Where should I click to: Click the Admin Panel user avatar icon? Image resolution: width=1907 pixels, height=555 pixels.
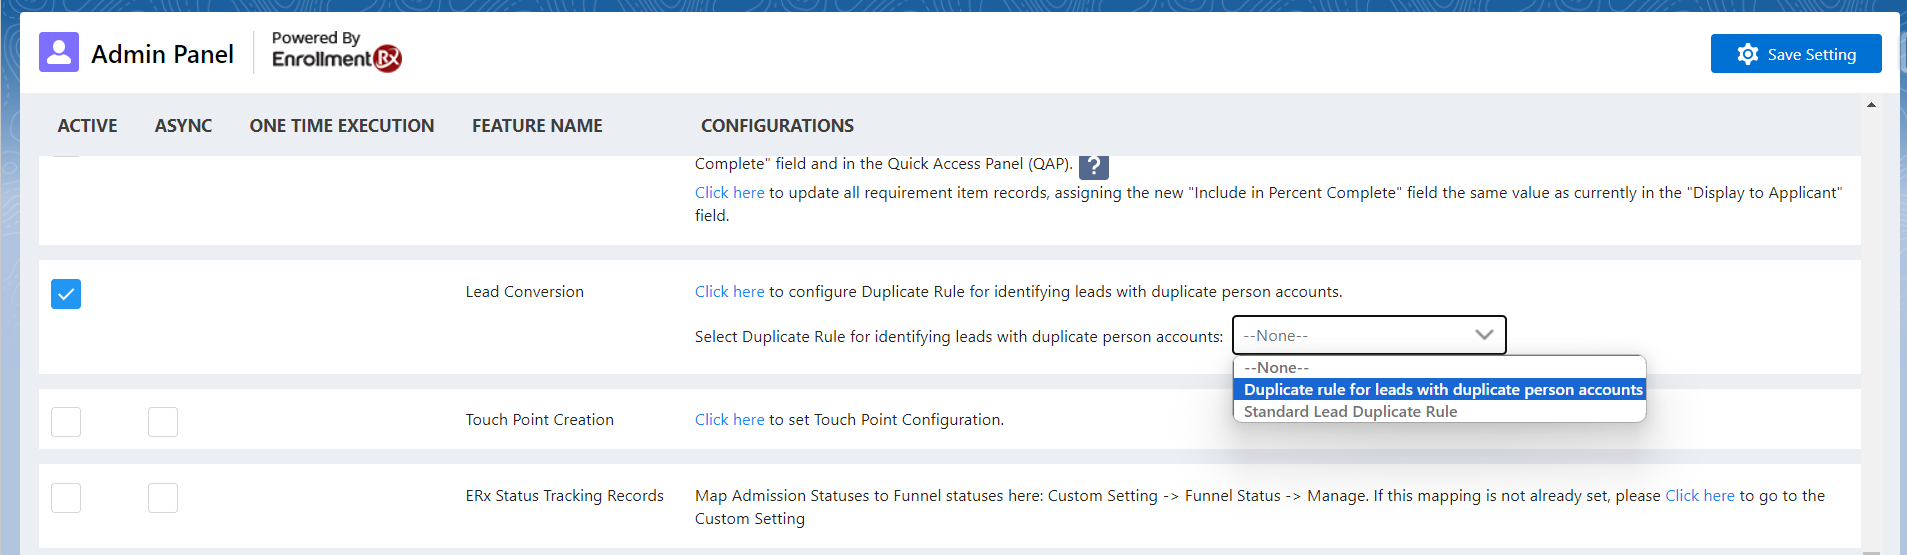[x=59, y=52]
